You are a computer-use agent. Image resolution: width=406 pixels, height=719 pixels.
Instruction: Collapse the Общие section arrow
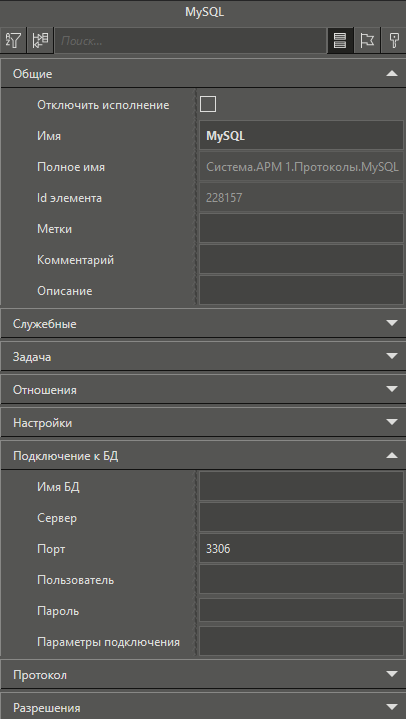391,73
